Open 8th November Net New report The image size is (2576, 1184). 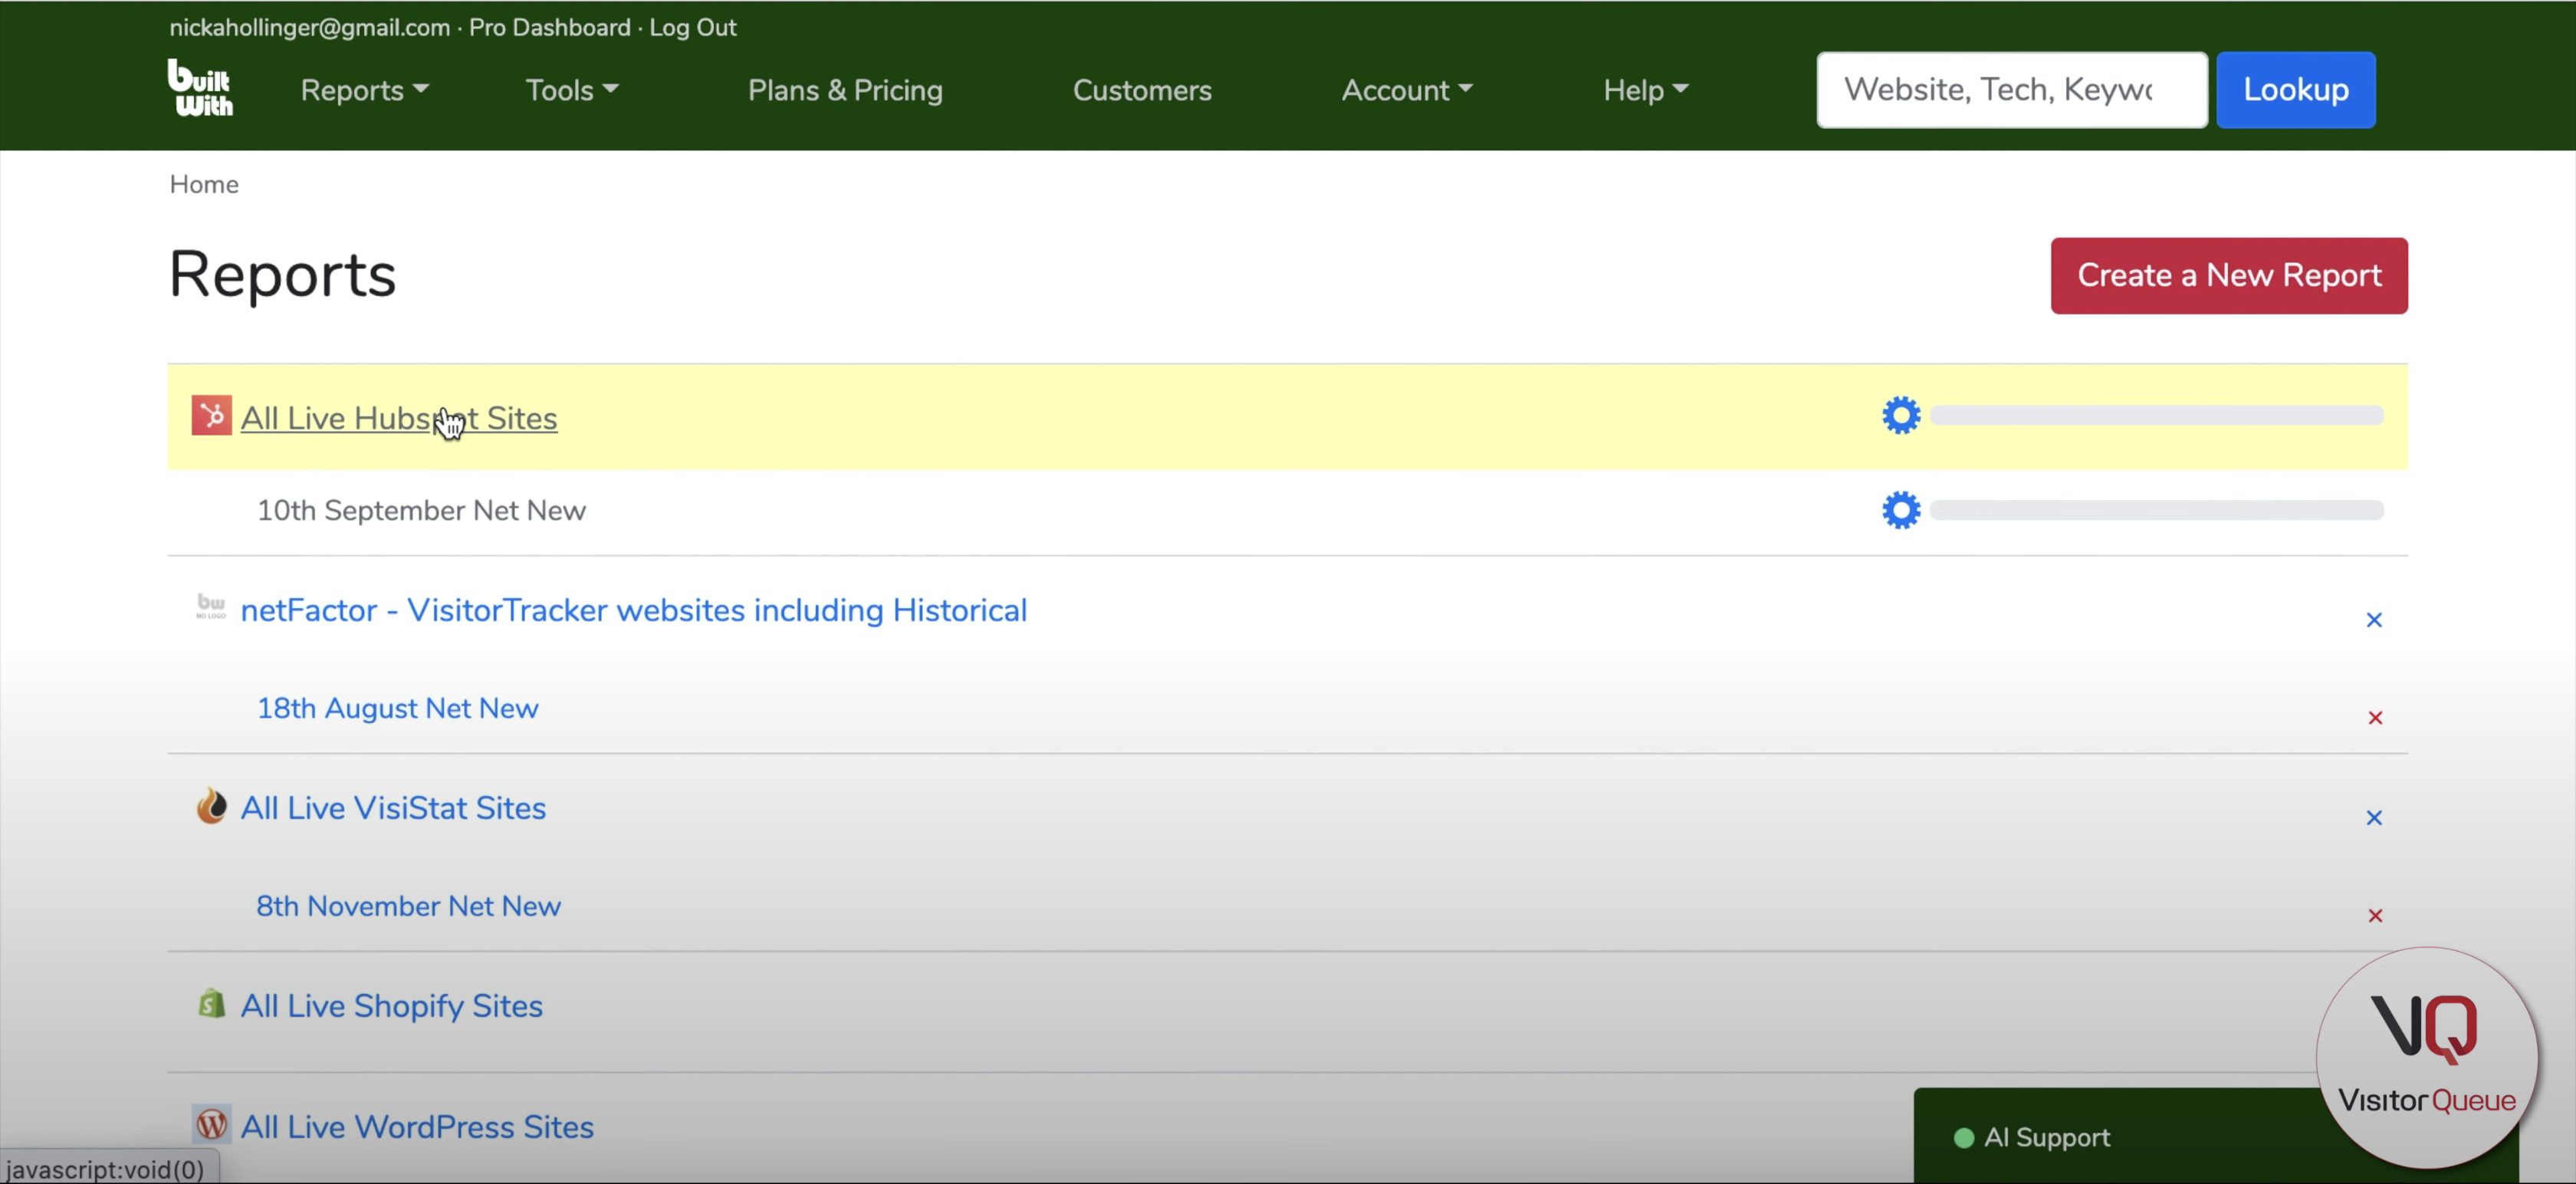coord(408,906)
